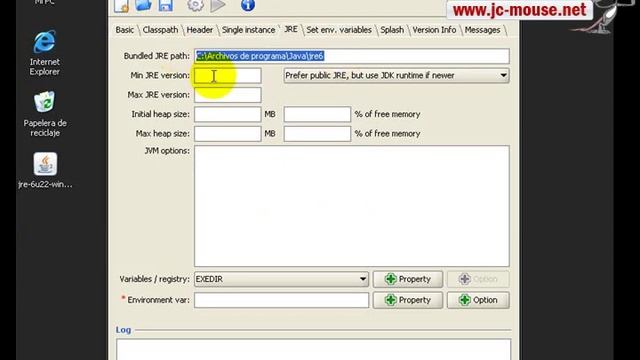The image size is (640, 360).
Task: Switch to the Messages tab
Action: tap(482, 30)
